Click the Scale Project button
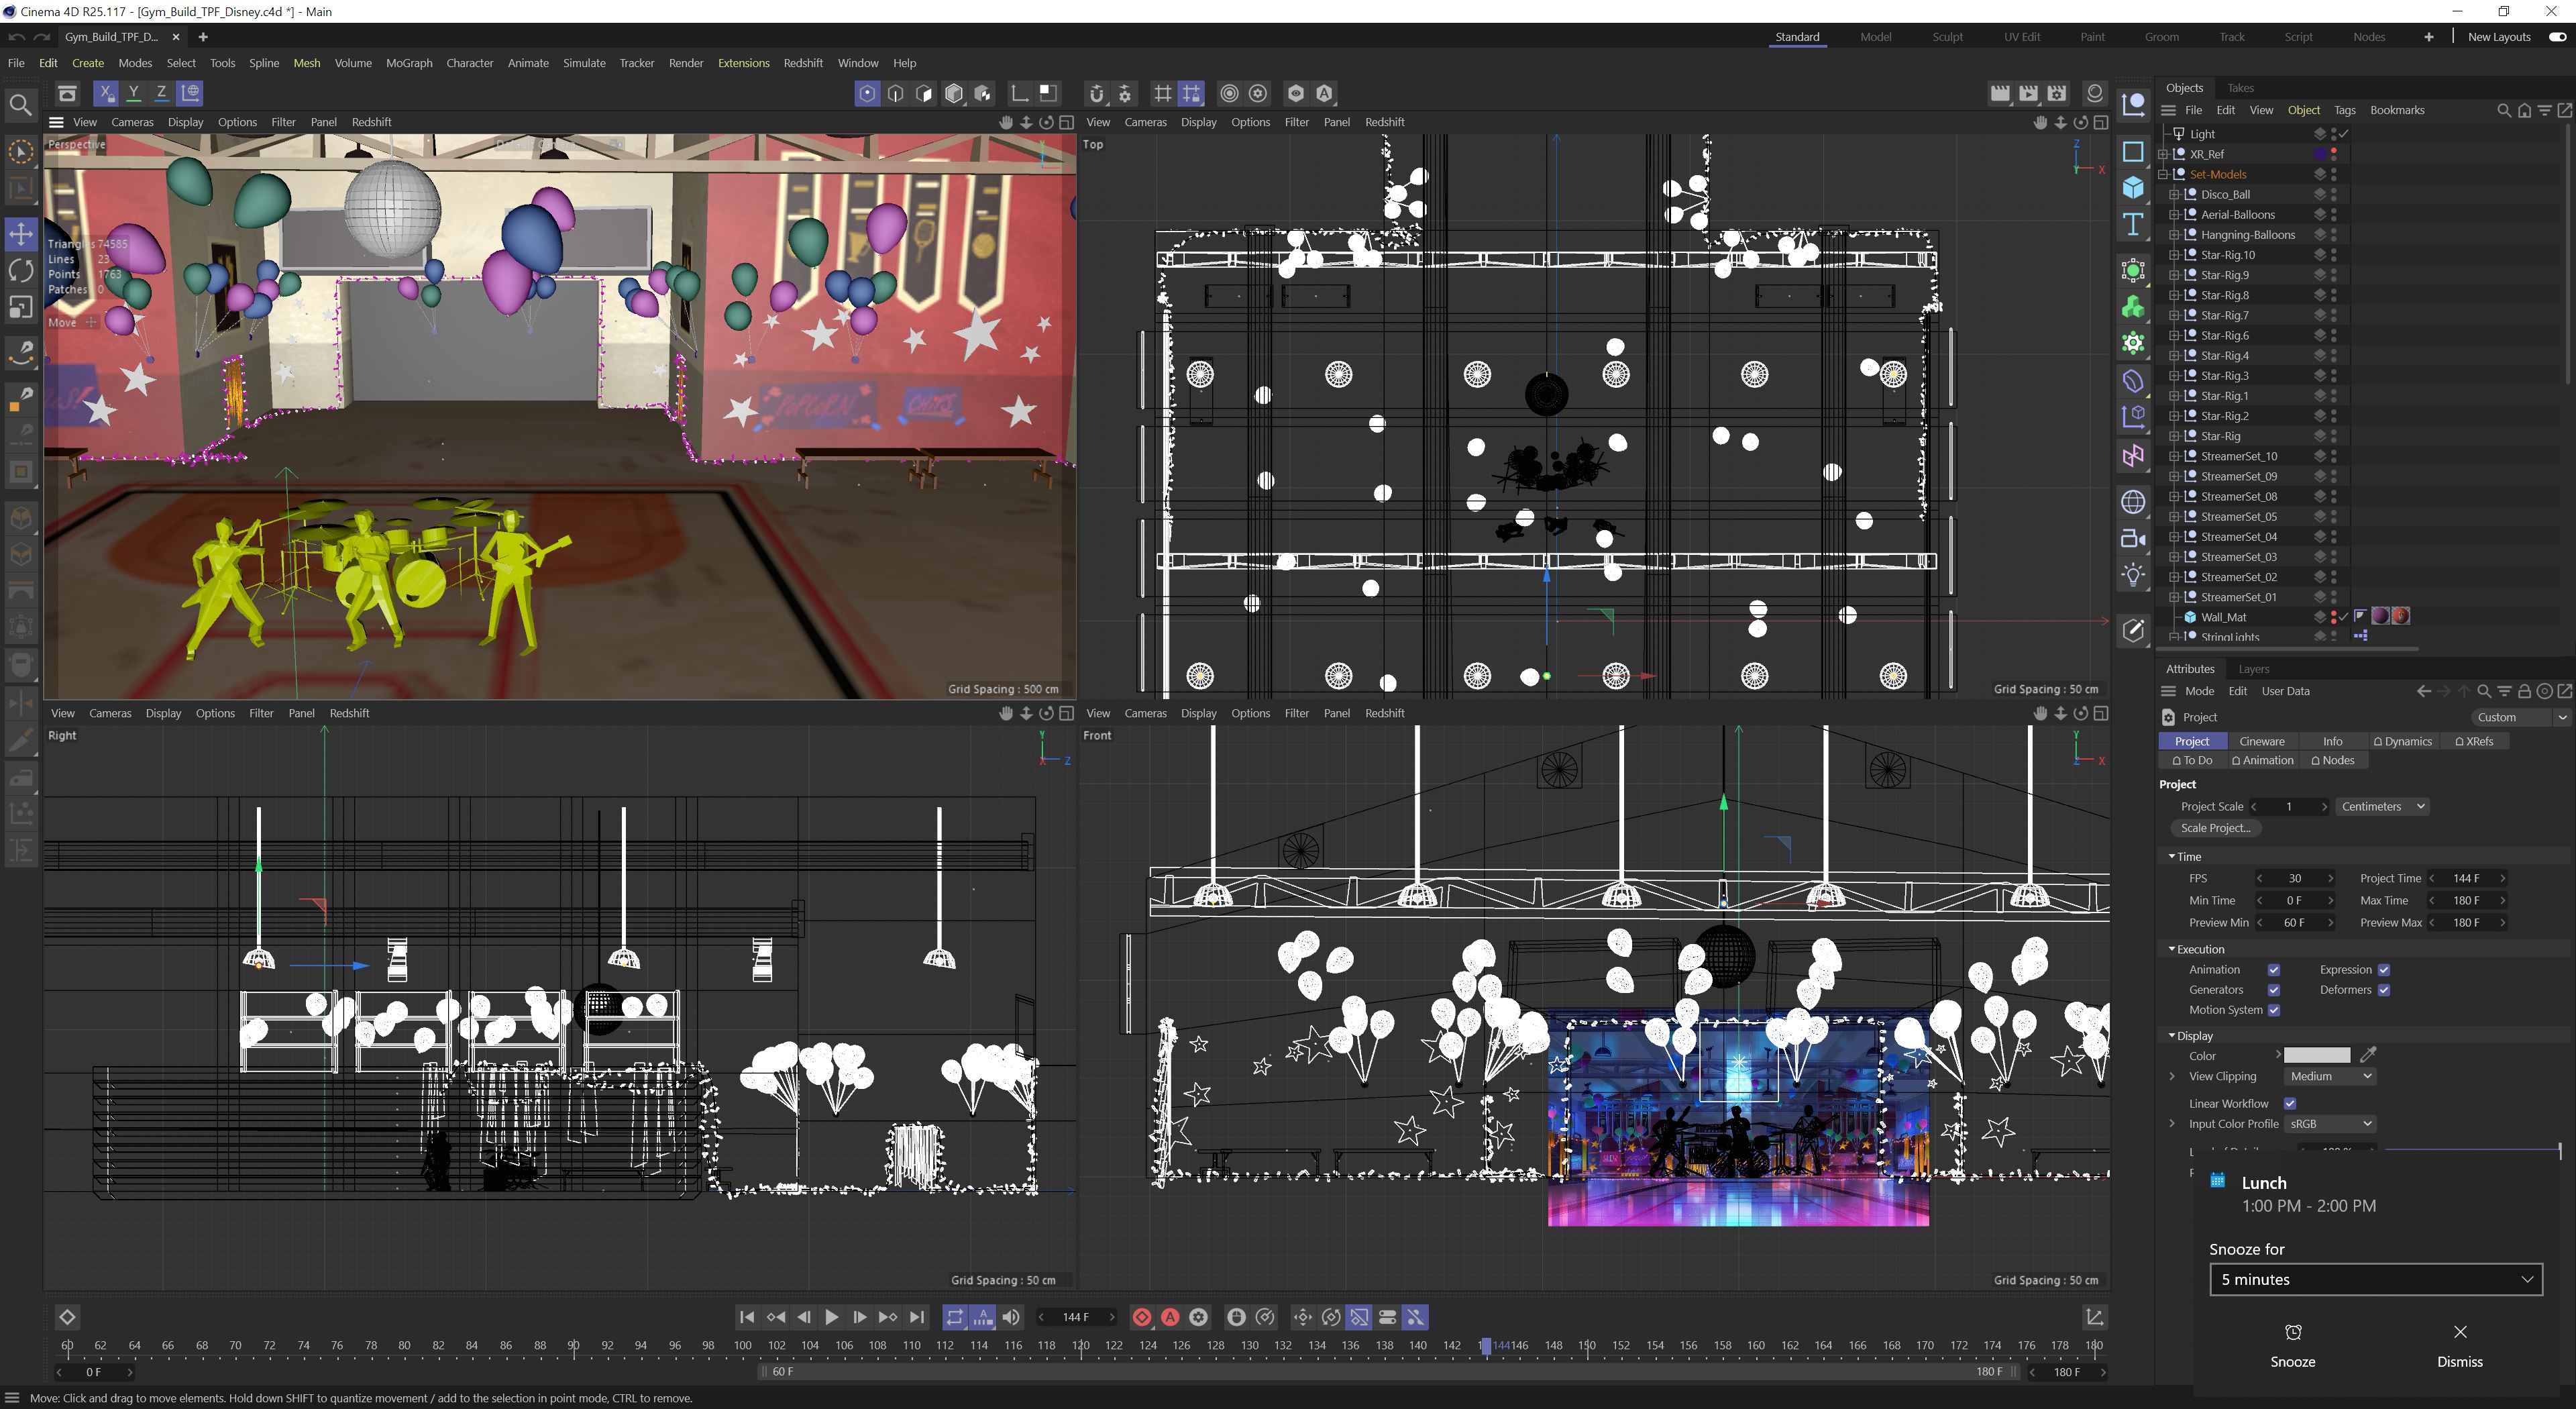The height and width of the screenshot is (1409, 2576). point(2215,828)
